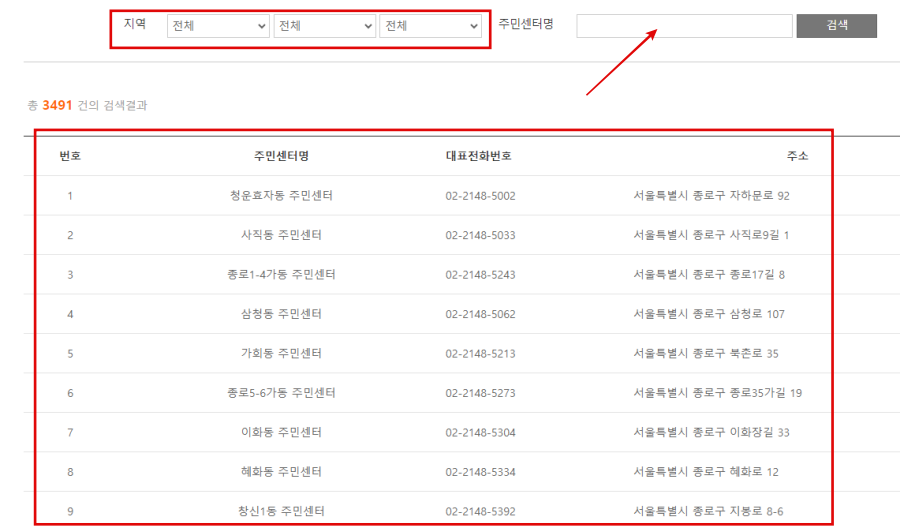Open the second 지역 전체 dropdown
The image size is (900, 528).
pyautogui.click(x=325, y=26)
